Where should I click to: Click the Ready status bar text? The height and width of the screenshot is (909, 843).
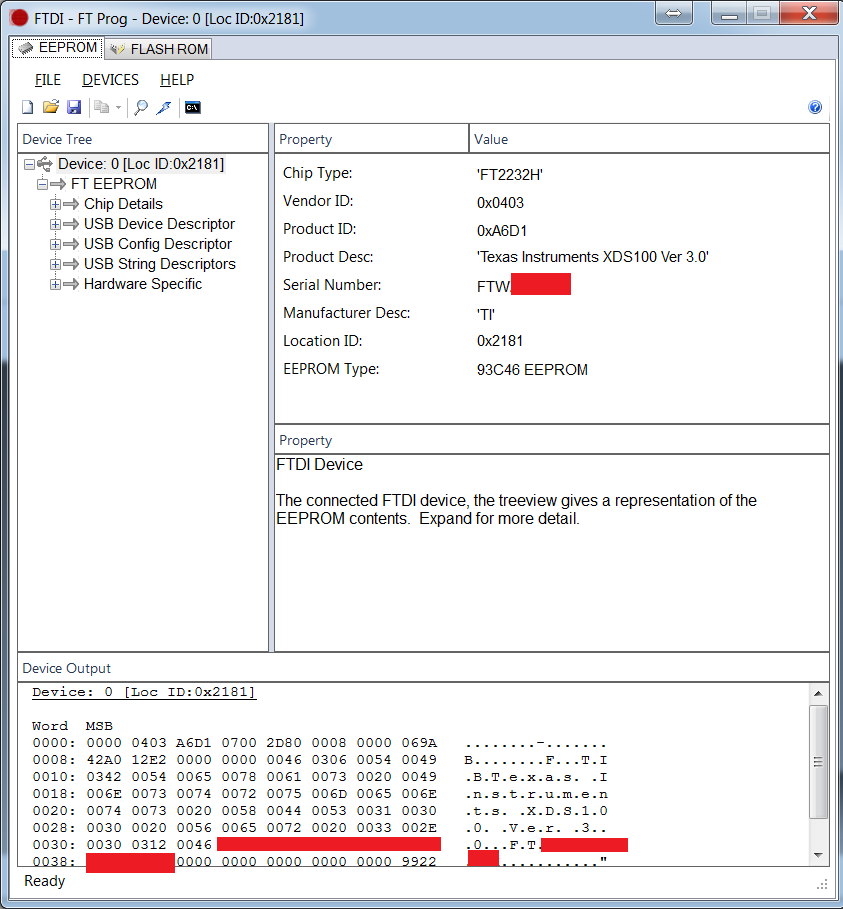45,881
